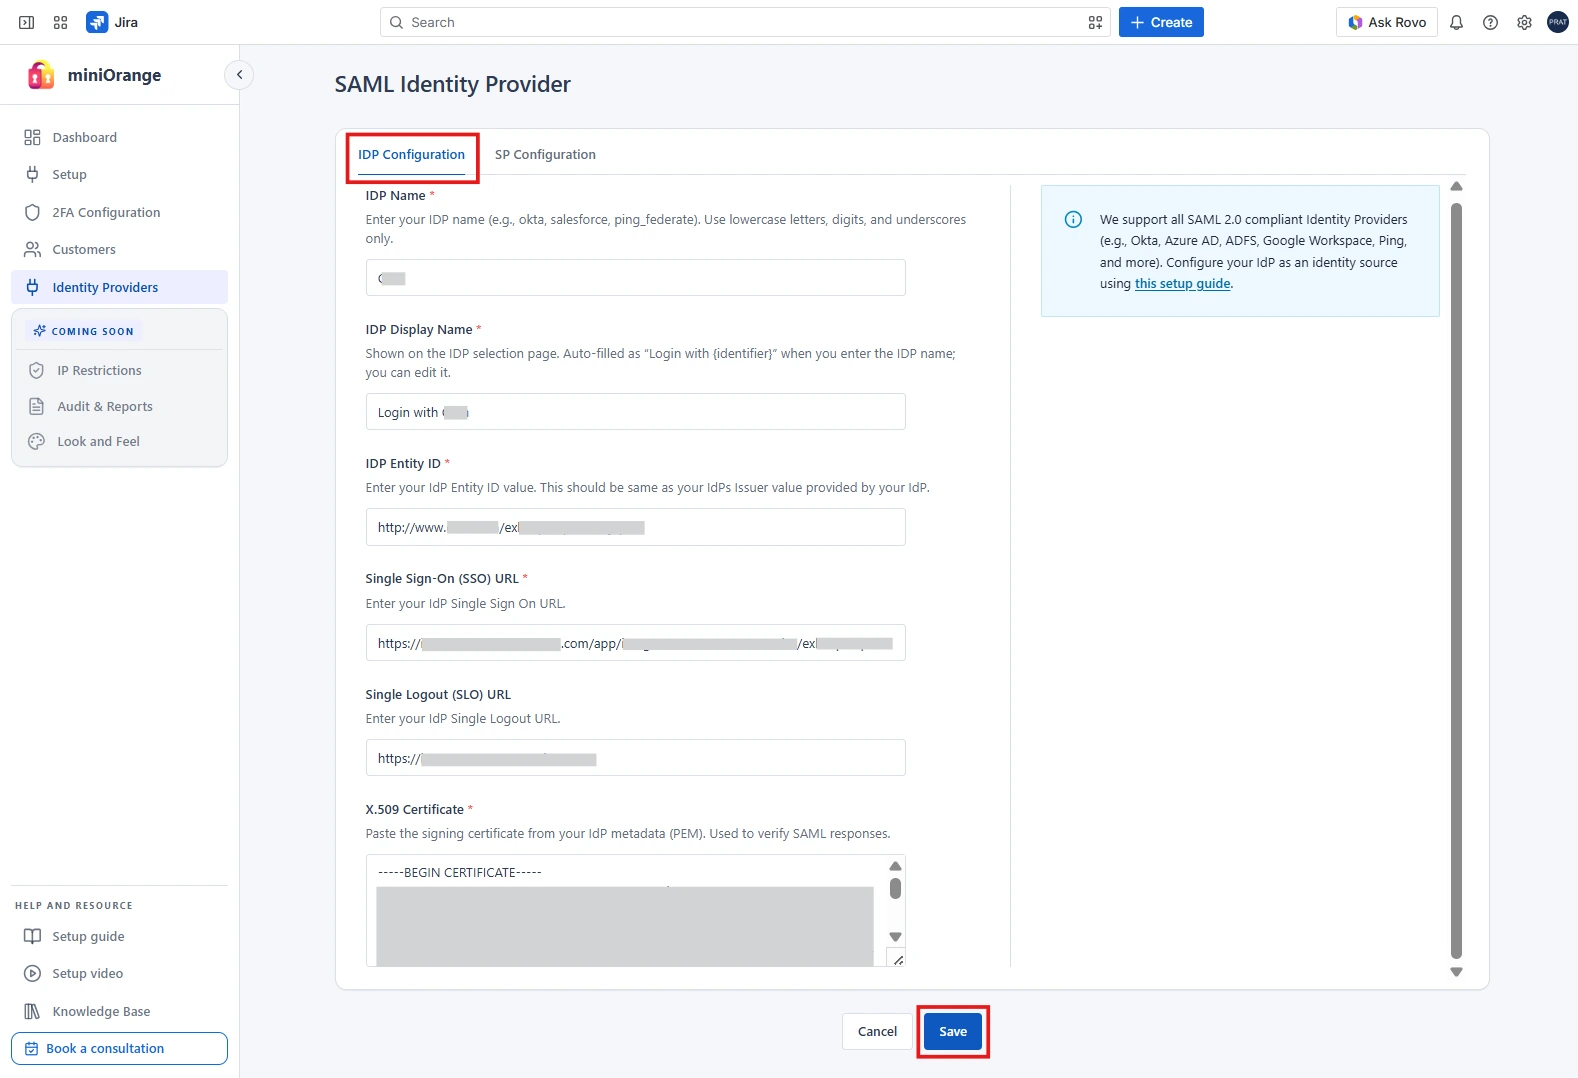The width and height of the screenshot is (1578, 1078).
Task: Open the Setup guide help link
Action: 120,936
